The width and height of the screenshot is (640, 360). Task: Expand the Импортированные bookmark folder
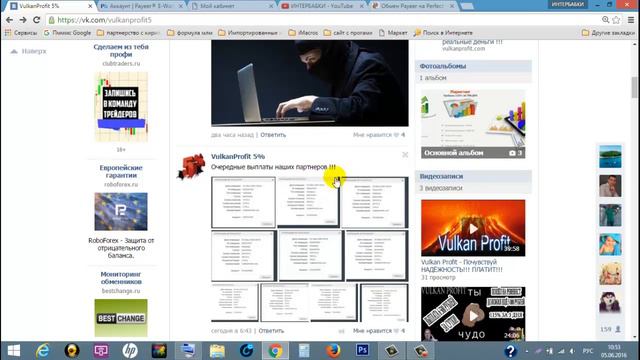(249, 33)
